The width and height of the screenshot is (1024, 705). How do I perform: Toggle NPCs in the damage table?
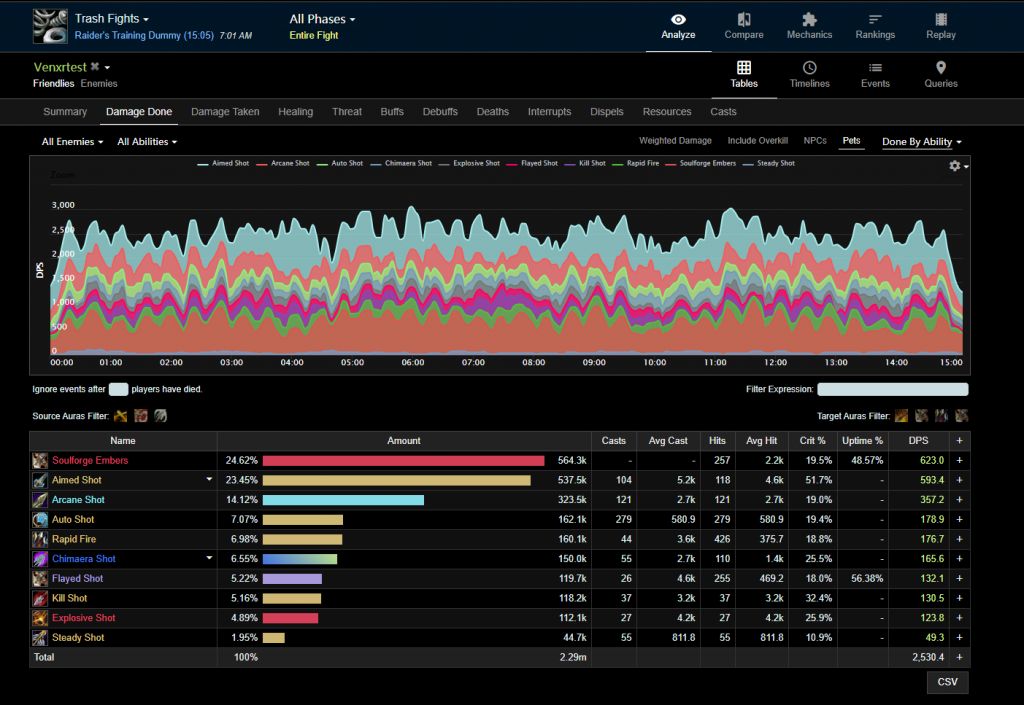click(815, 140)
